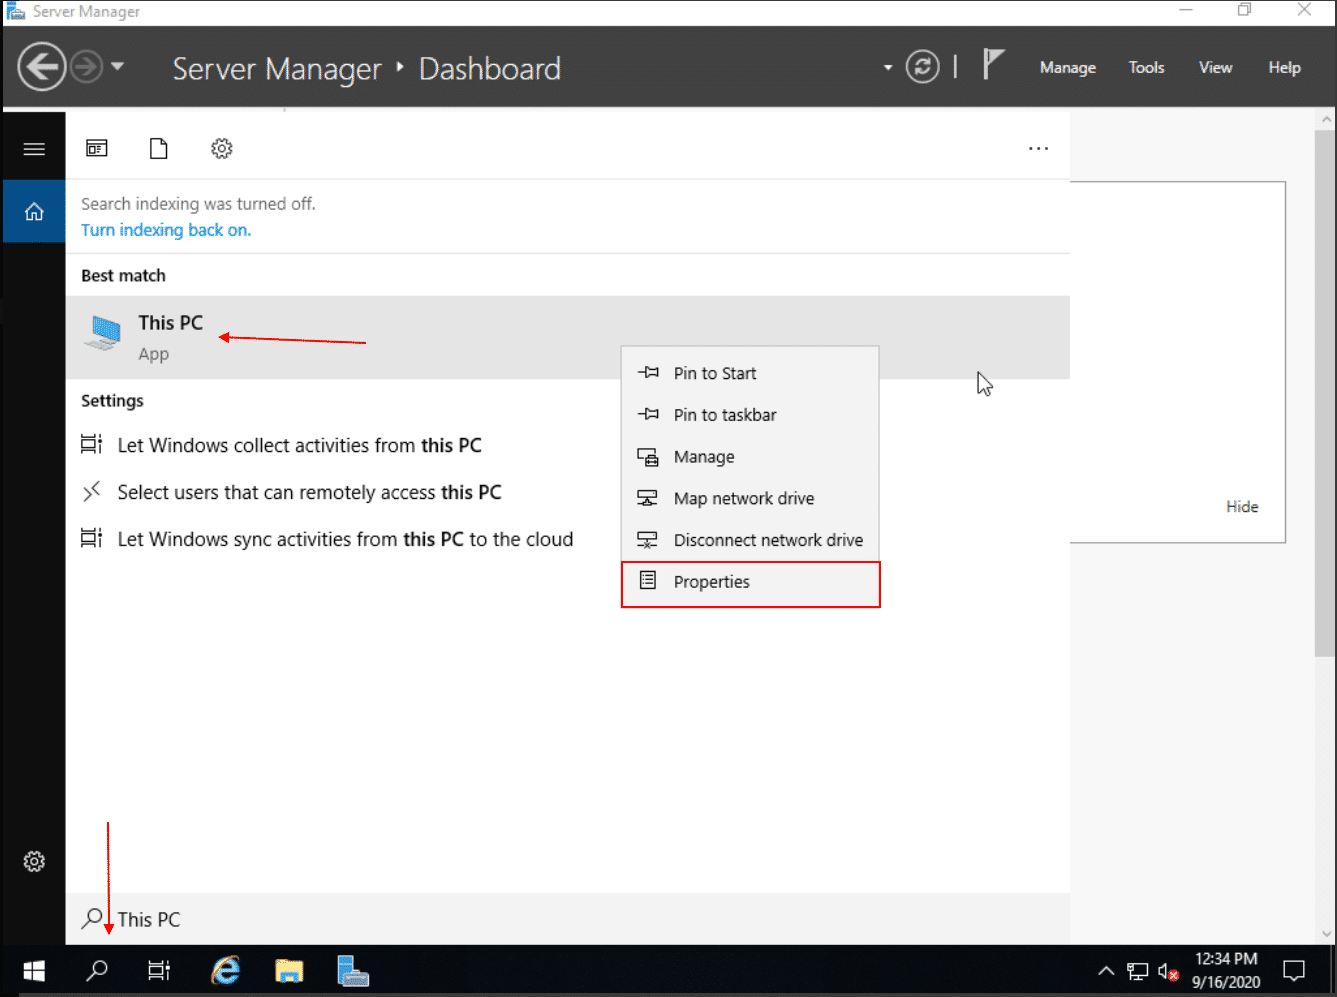This screenshot has width=1337, height=997.
Task: Select the Apps filter icon in search
Action: click(97, 147)
